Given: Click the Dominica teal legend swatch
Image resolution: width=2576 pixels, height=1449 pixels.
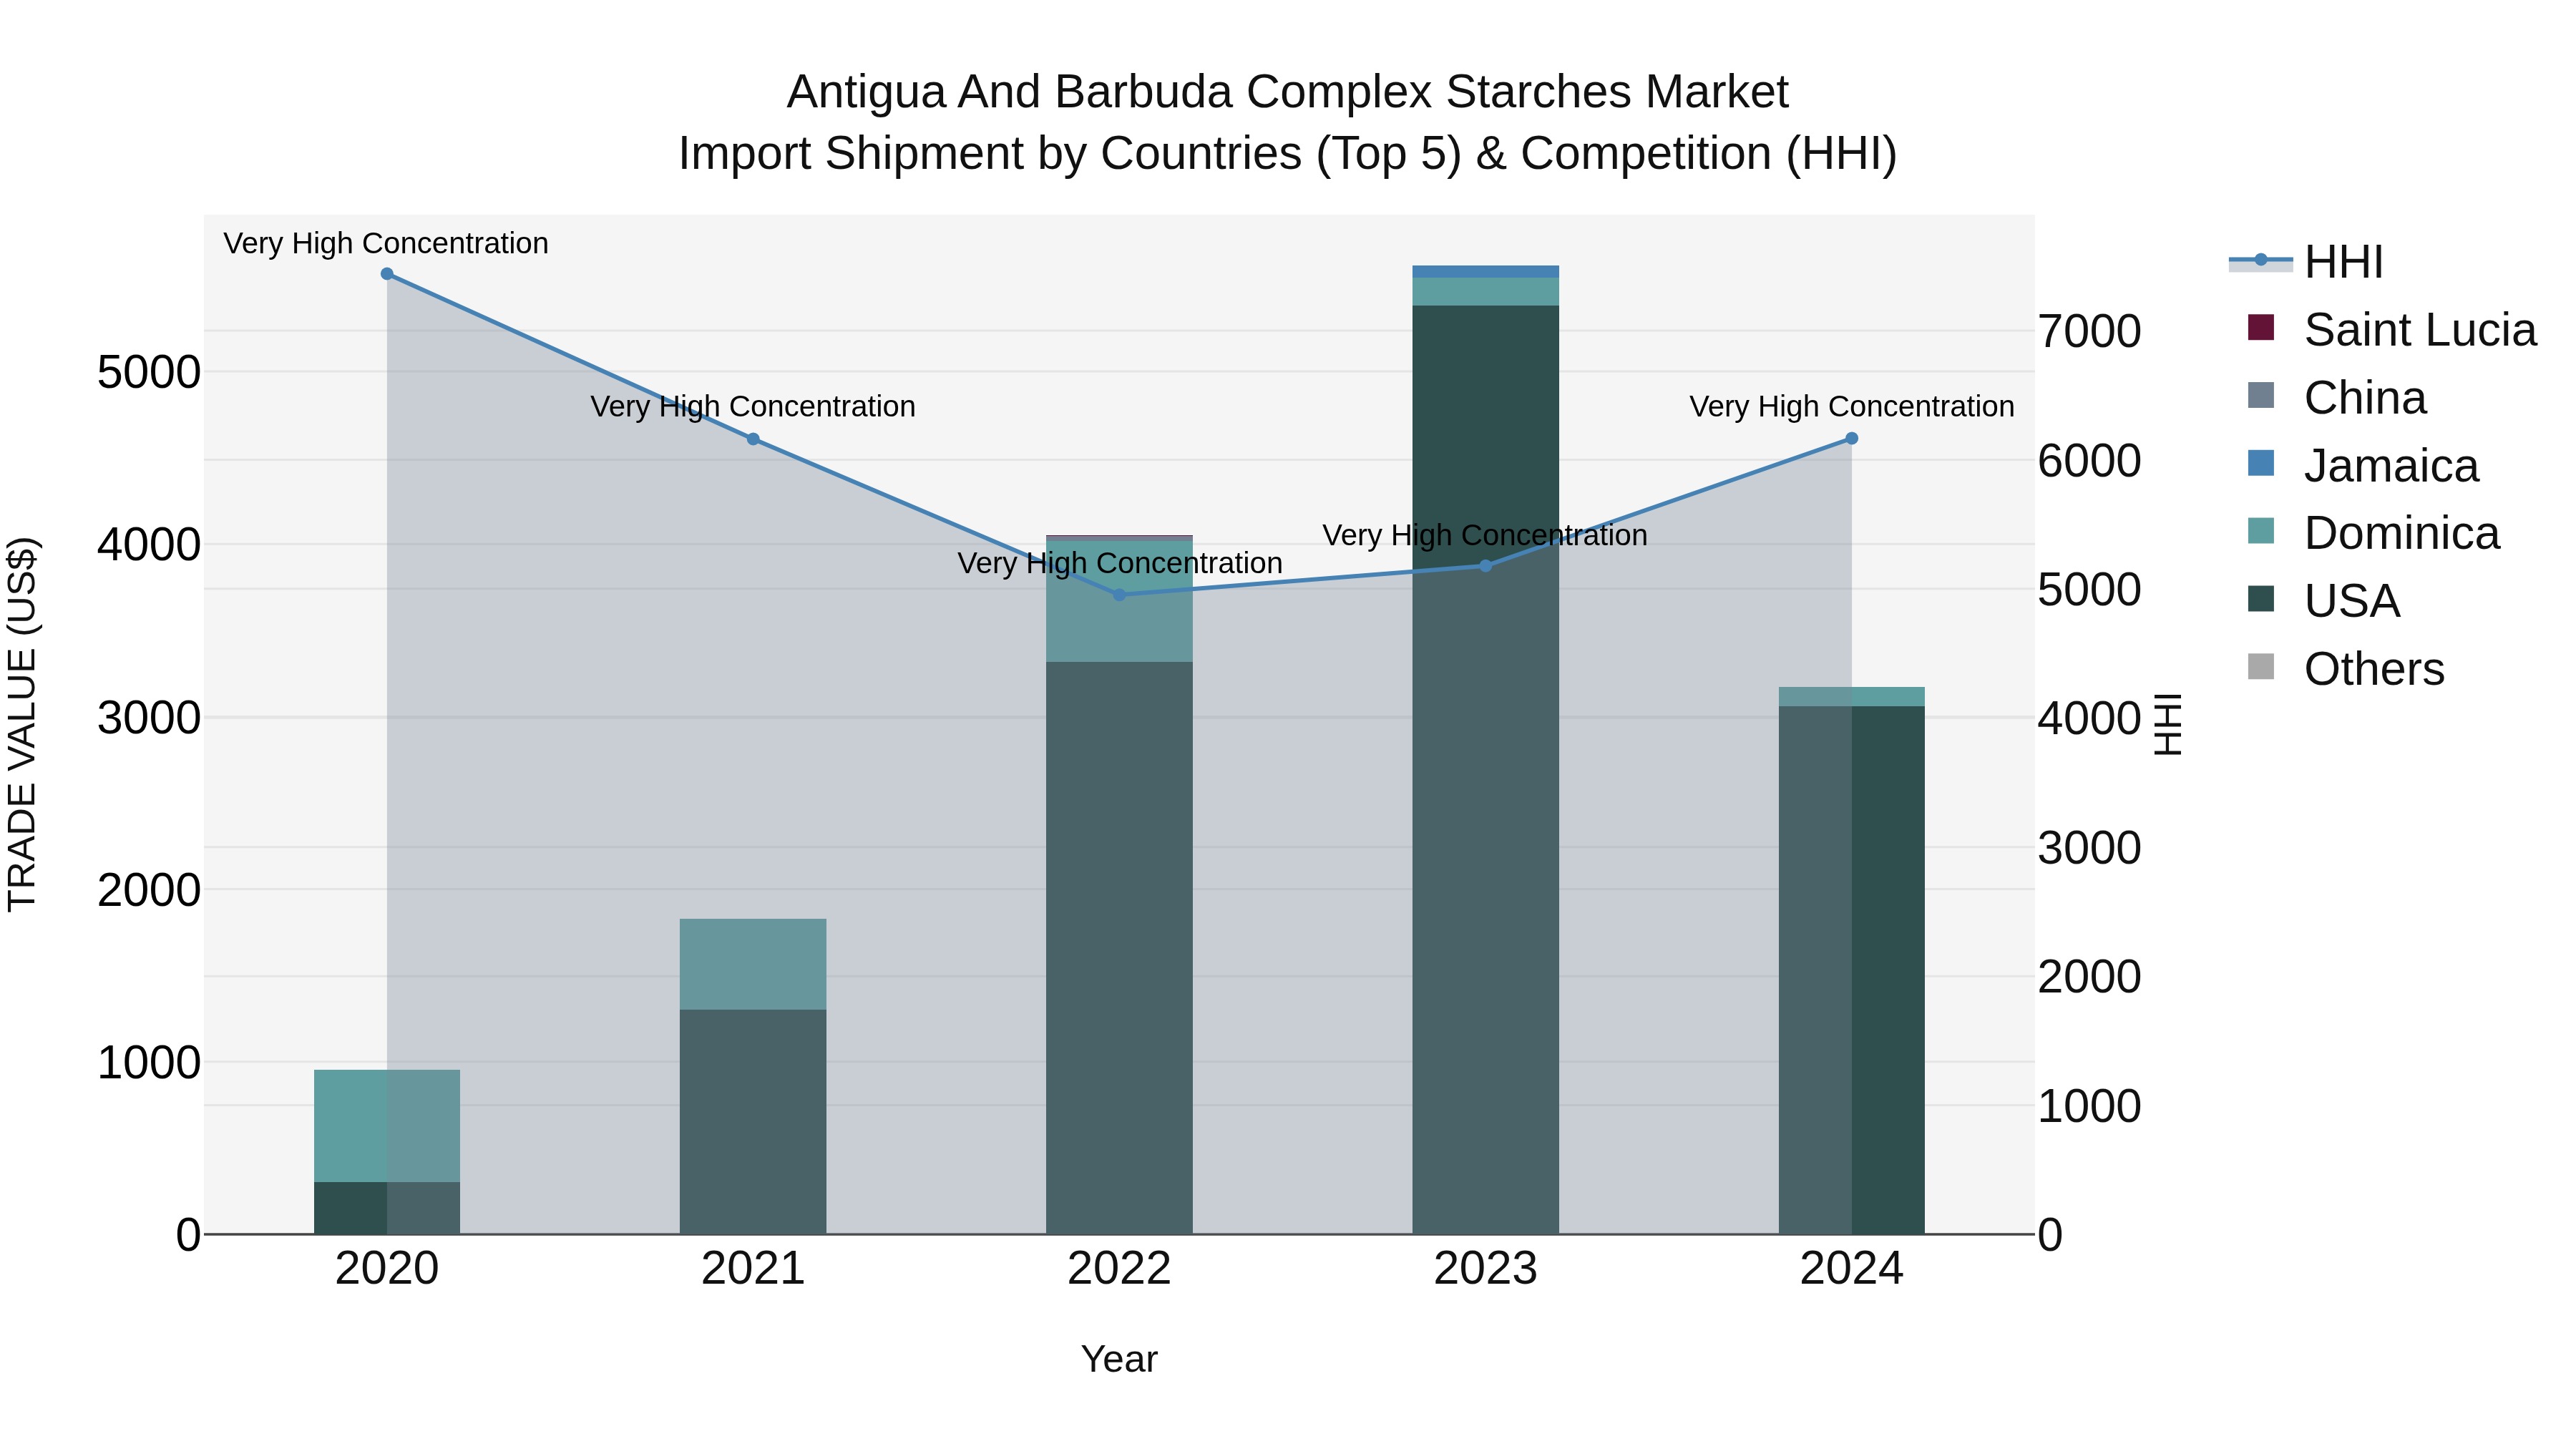Looking at the screenshot, I should 2261,530.
